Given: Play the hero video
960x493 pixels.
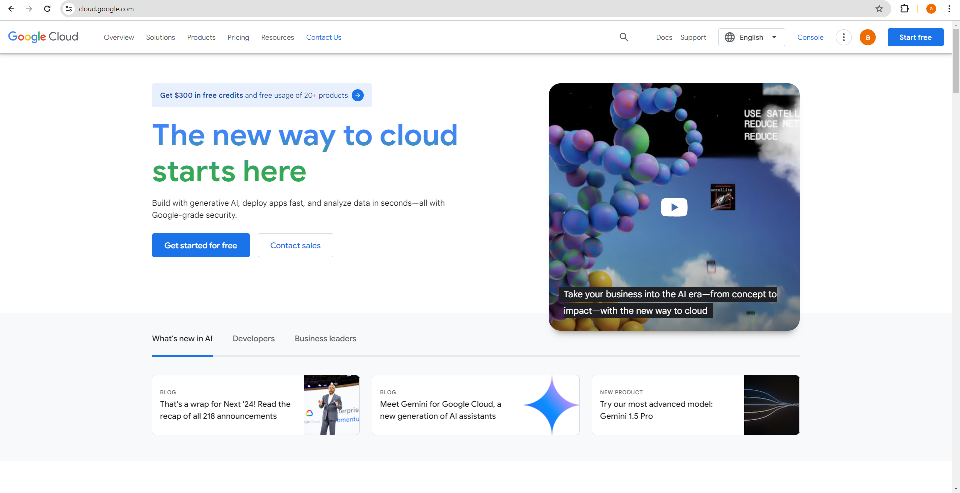Looking at the screenshot, I should tap(674, 207).
